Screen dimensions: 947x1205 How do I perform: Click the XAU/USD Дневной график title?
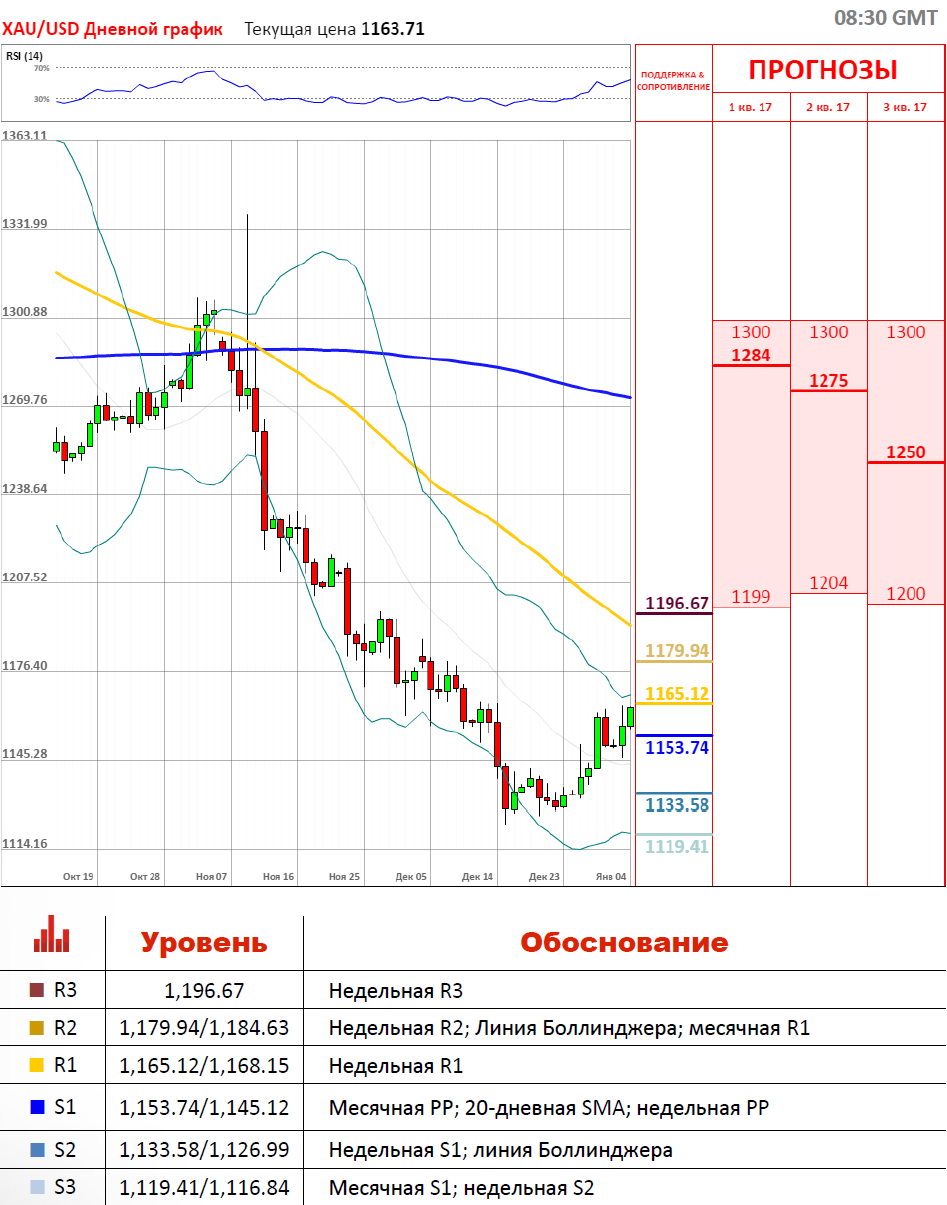[112, 29]
